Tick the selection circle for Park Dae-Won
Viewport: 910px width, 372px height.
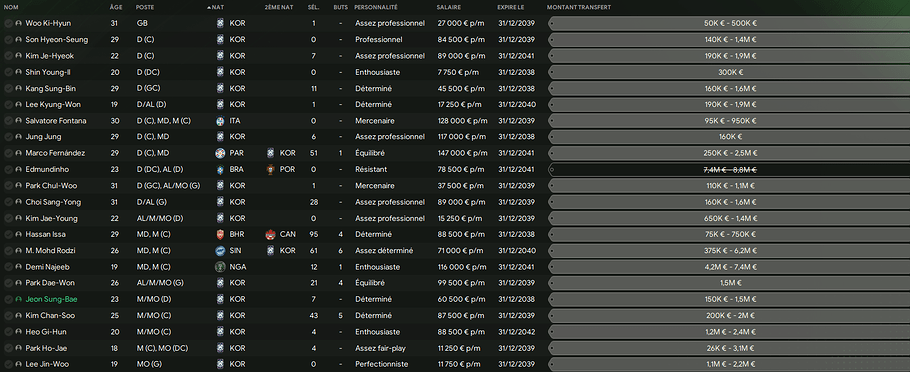point(8,283)
